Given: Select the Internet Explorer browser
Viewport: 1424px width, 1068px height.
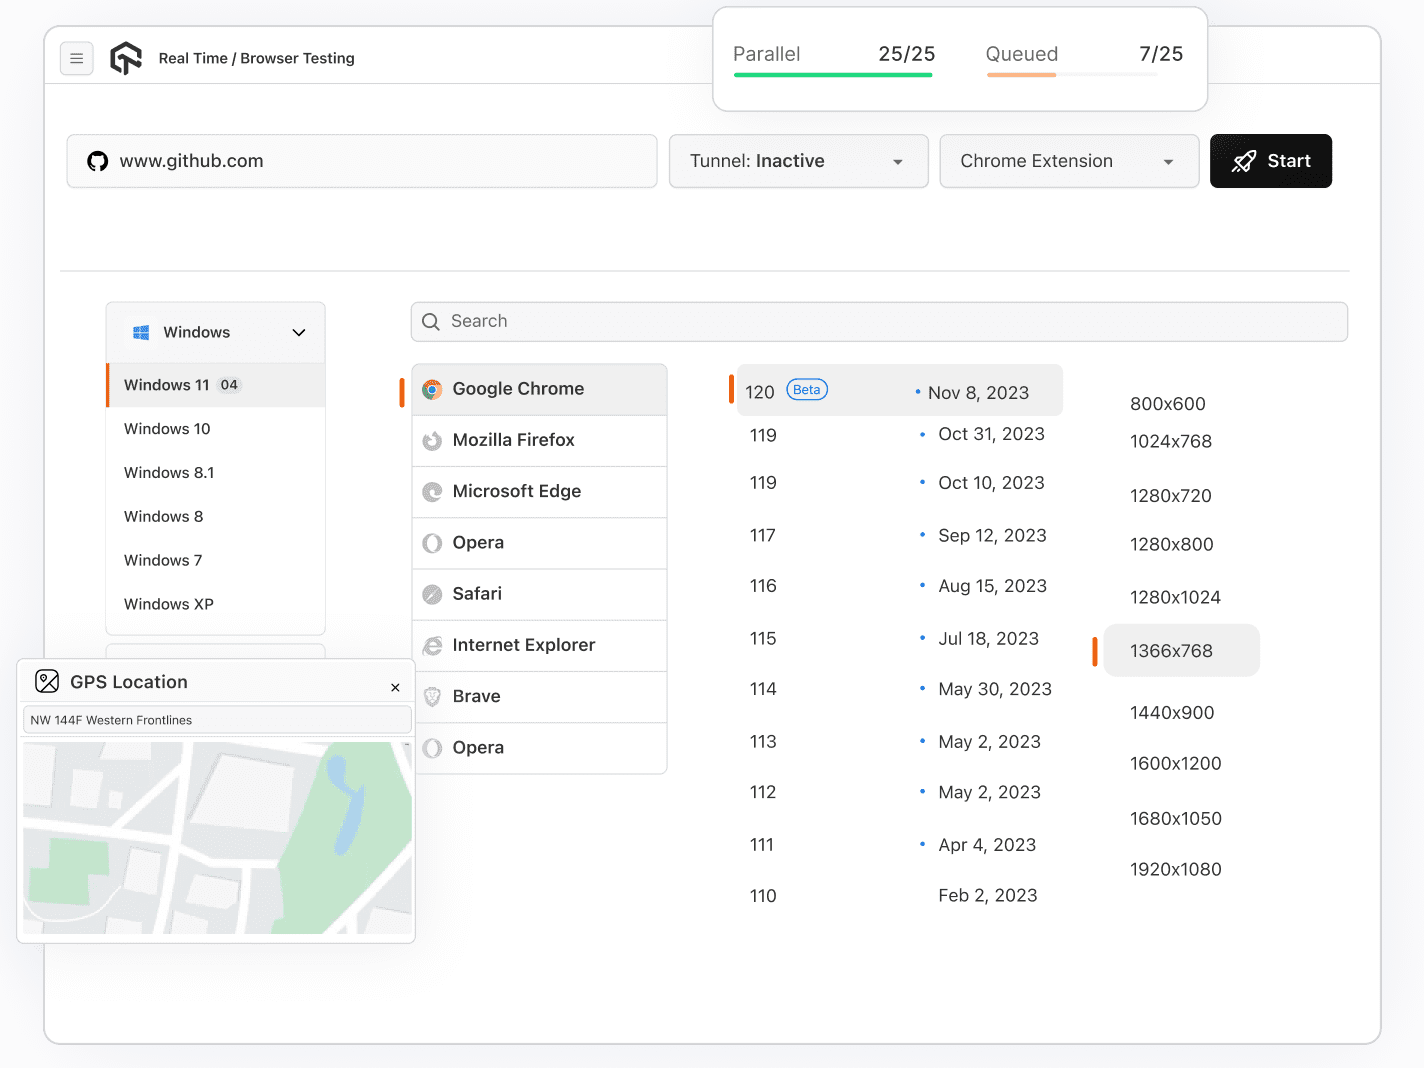Looking at the screenshot, I should (x=522, y=645).
